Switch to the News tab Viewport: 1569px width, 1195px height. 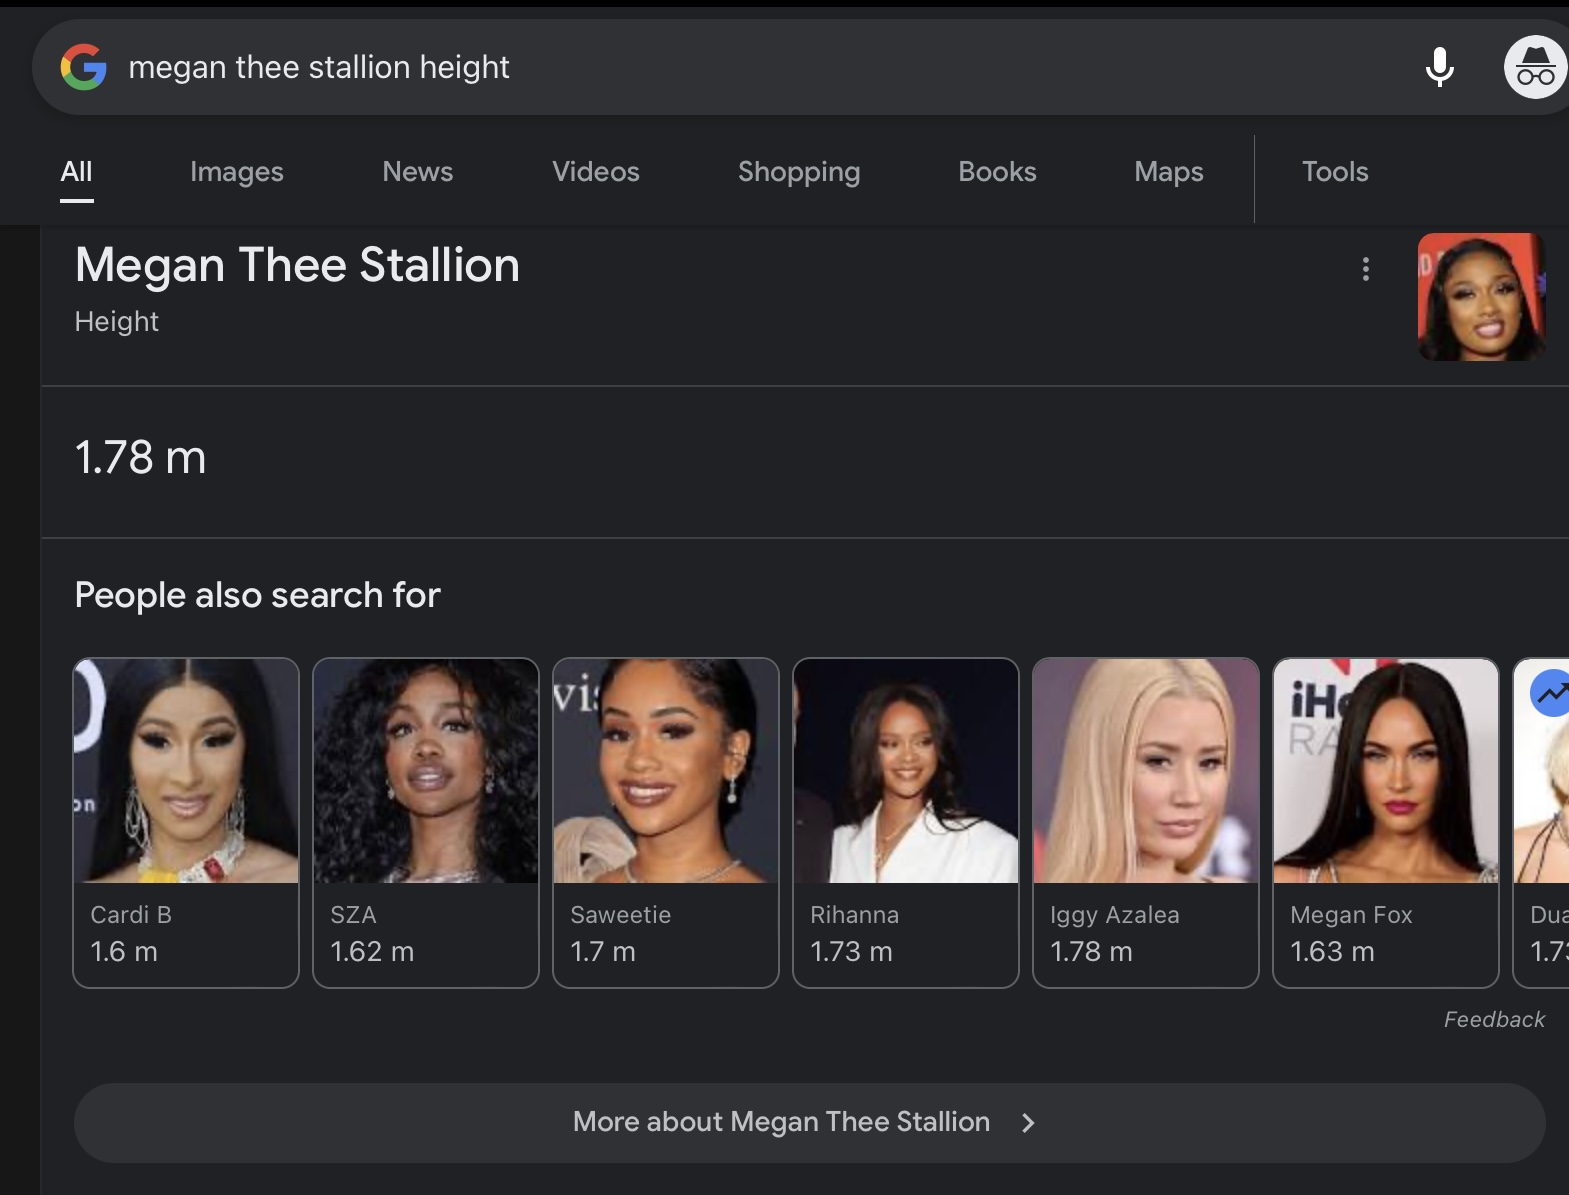417,172
